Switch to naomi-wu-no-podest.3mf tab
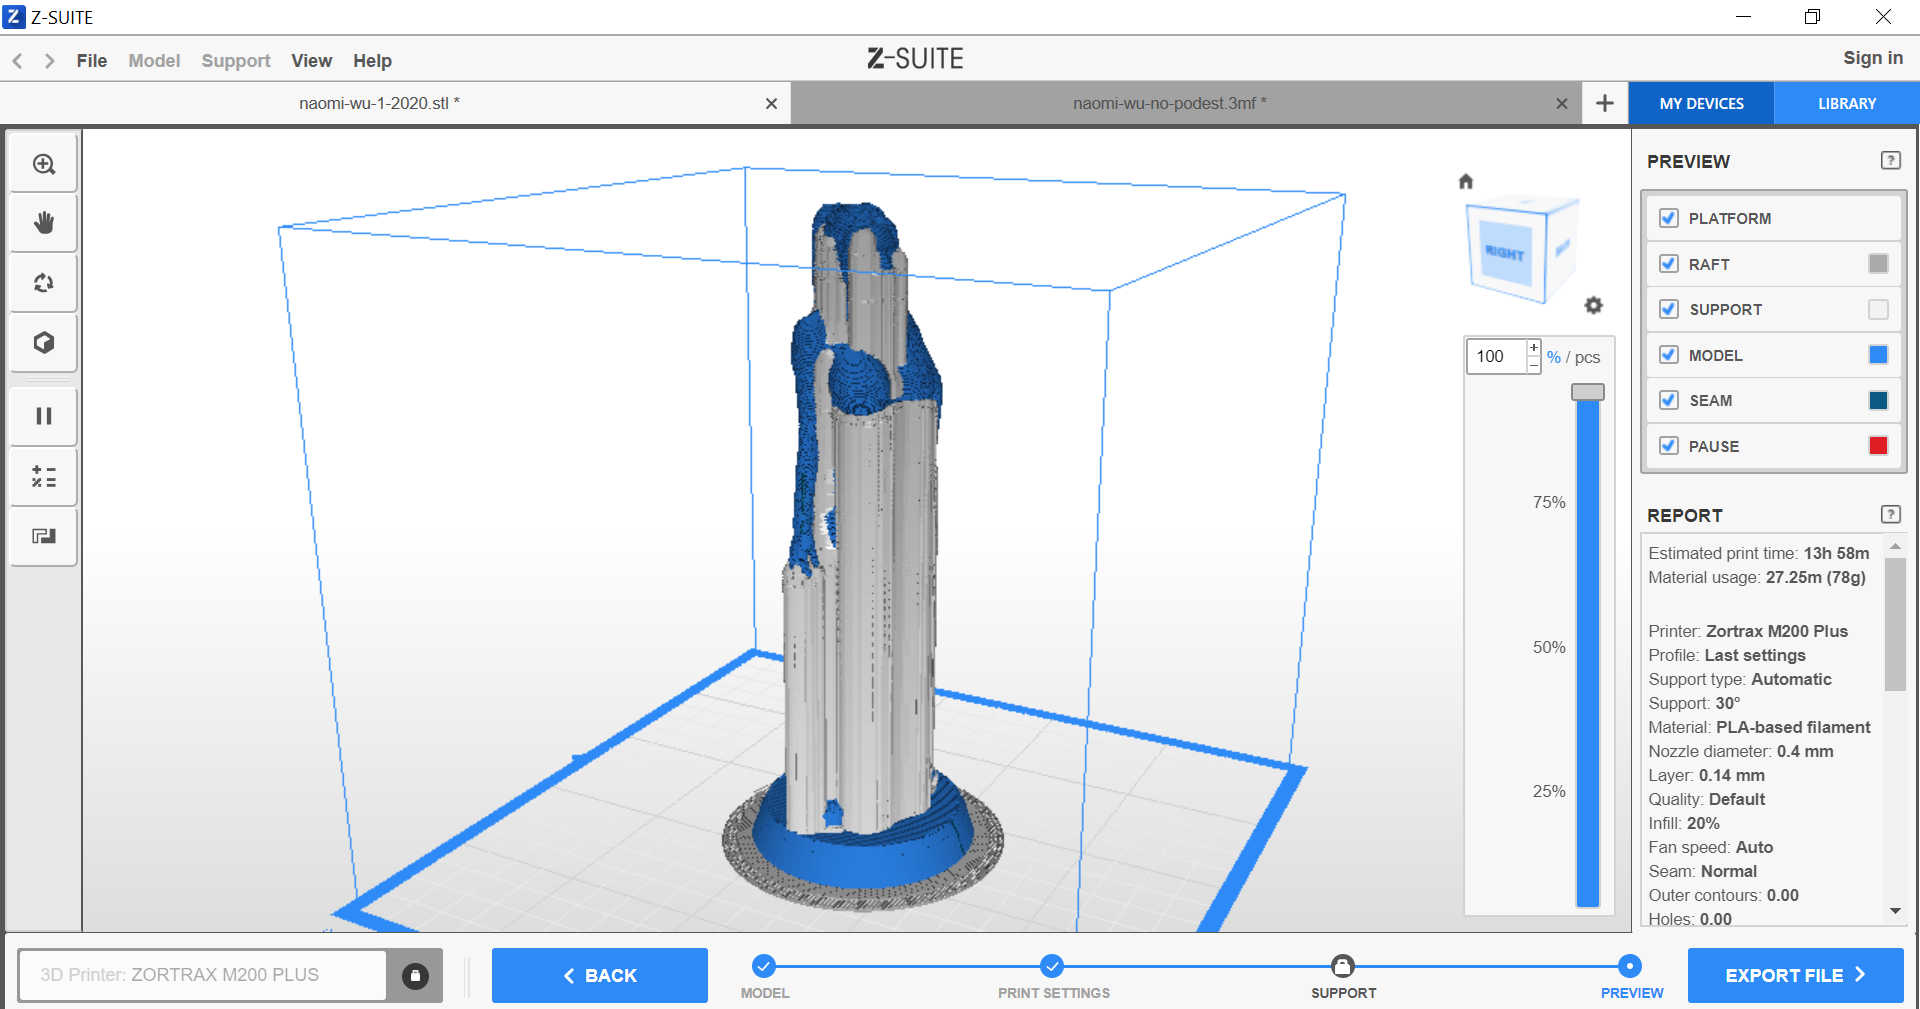The width and height of the screenshot is (1920, 1009). point(1168,103)
